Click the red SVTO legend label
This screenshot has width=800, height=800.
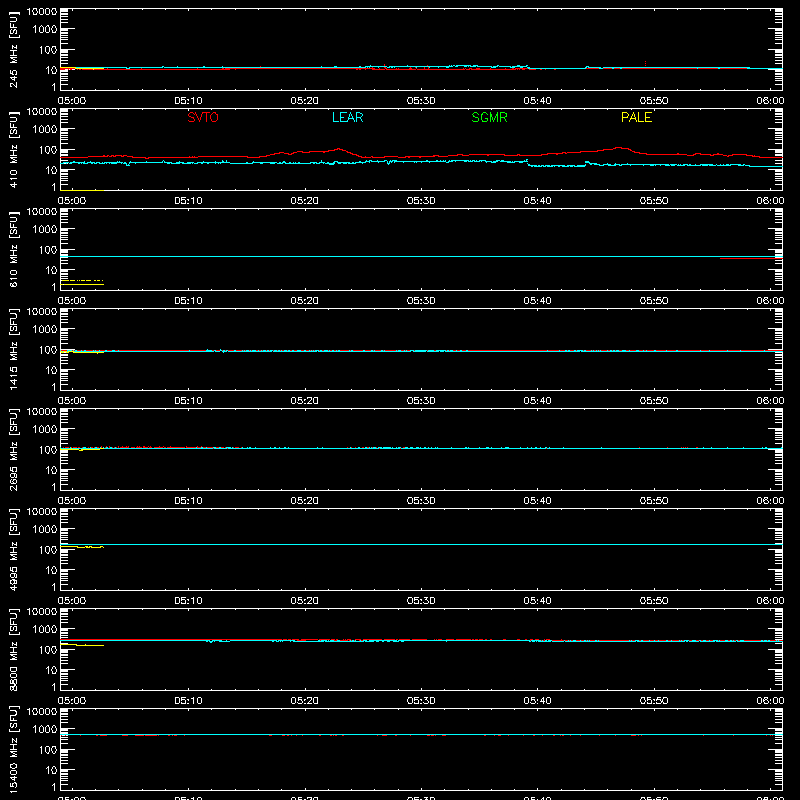203,117
